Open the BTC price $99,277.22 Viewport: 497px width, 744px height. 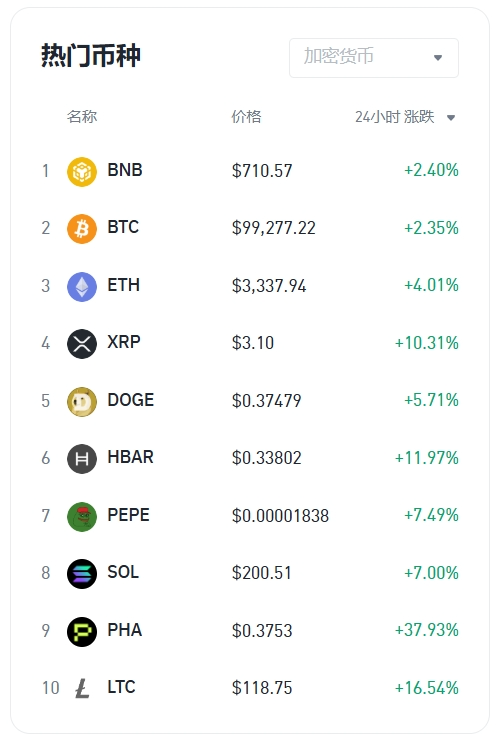click(273, 228)
